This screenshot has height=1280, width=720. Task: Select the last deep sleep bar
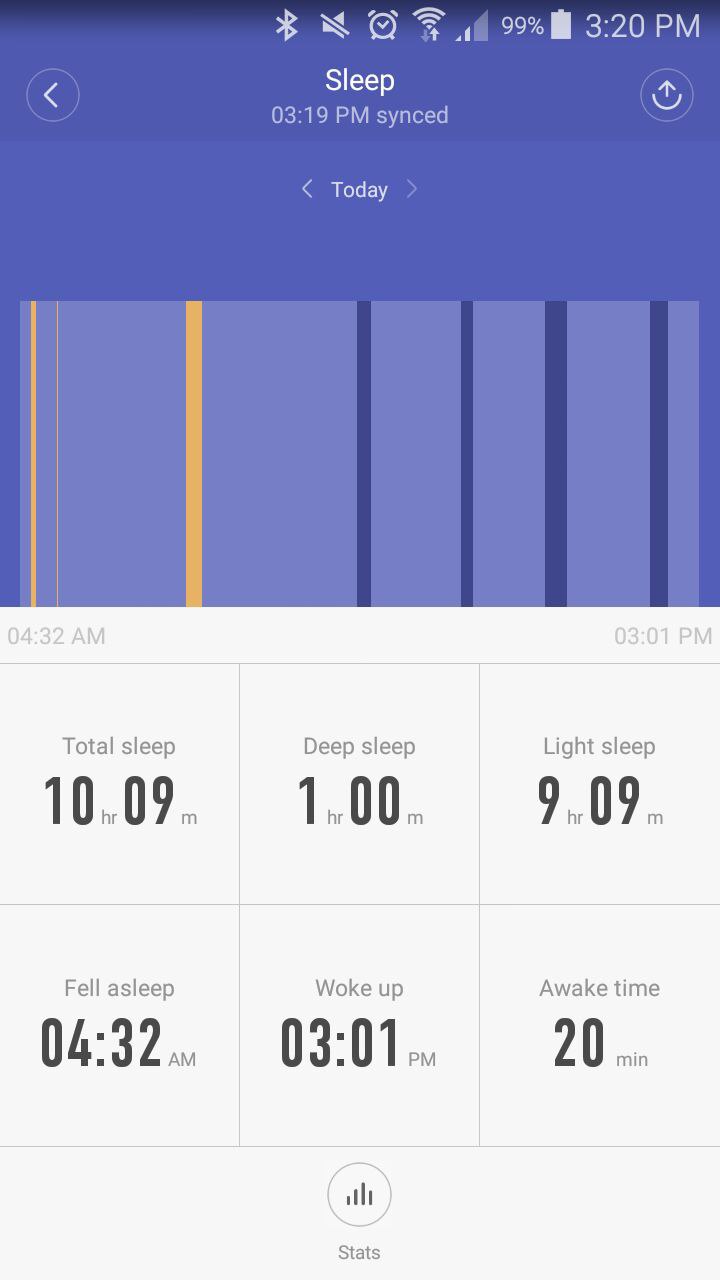(659, 454)
